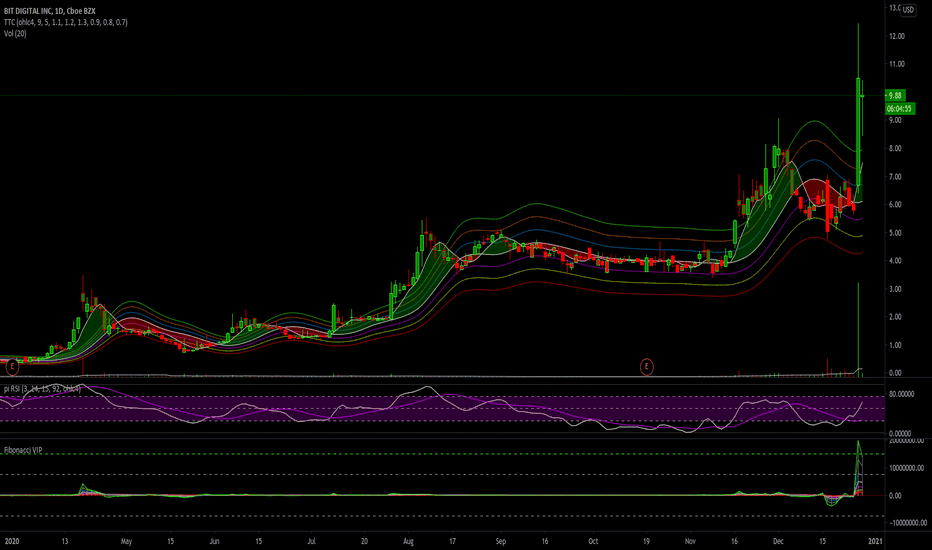Click the Dec date axis label

coord(778,542)
